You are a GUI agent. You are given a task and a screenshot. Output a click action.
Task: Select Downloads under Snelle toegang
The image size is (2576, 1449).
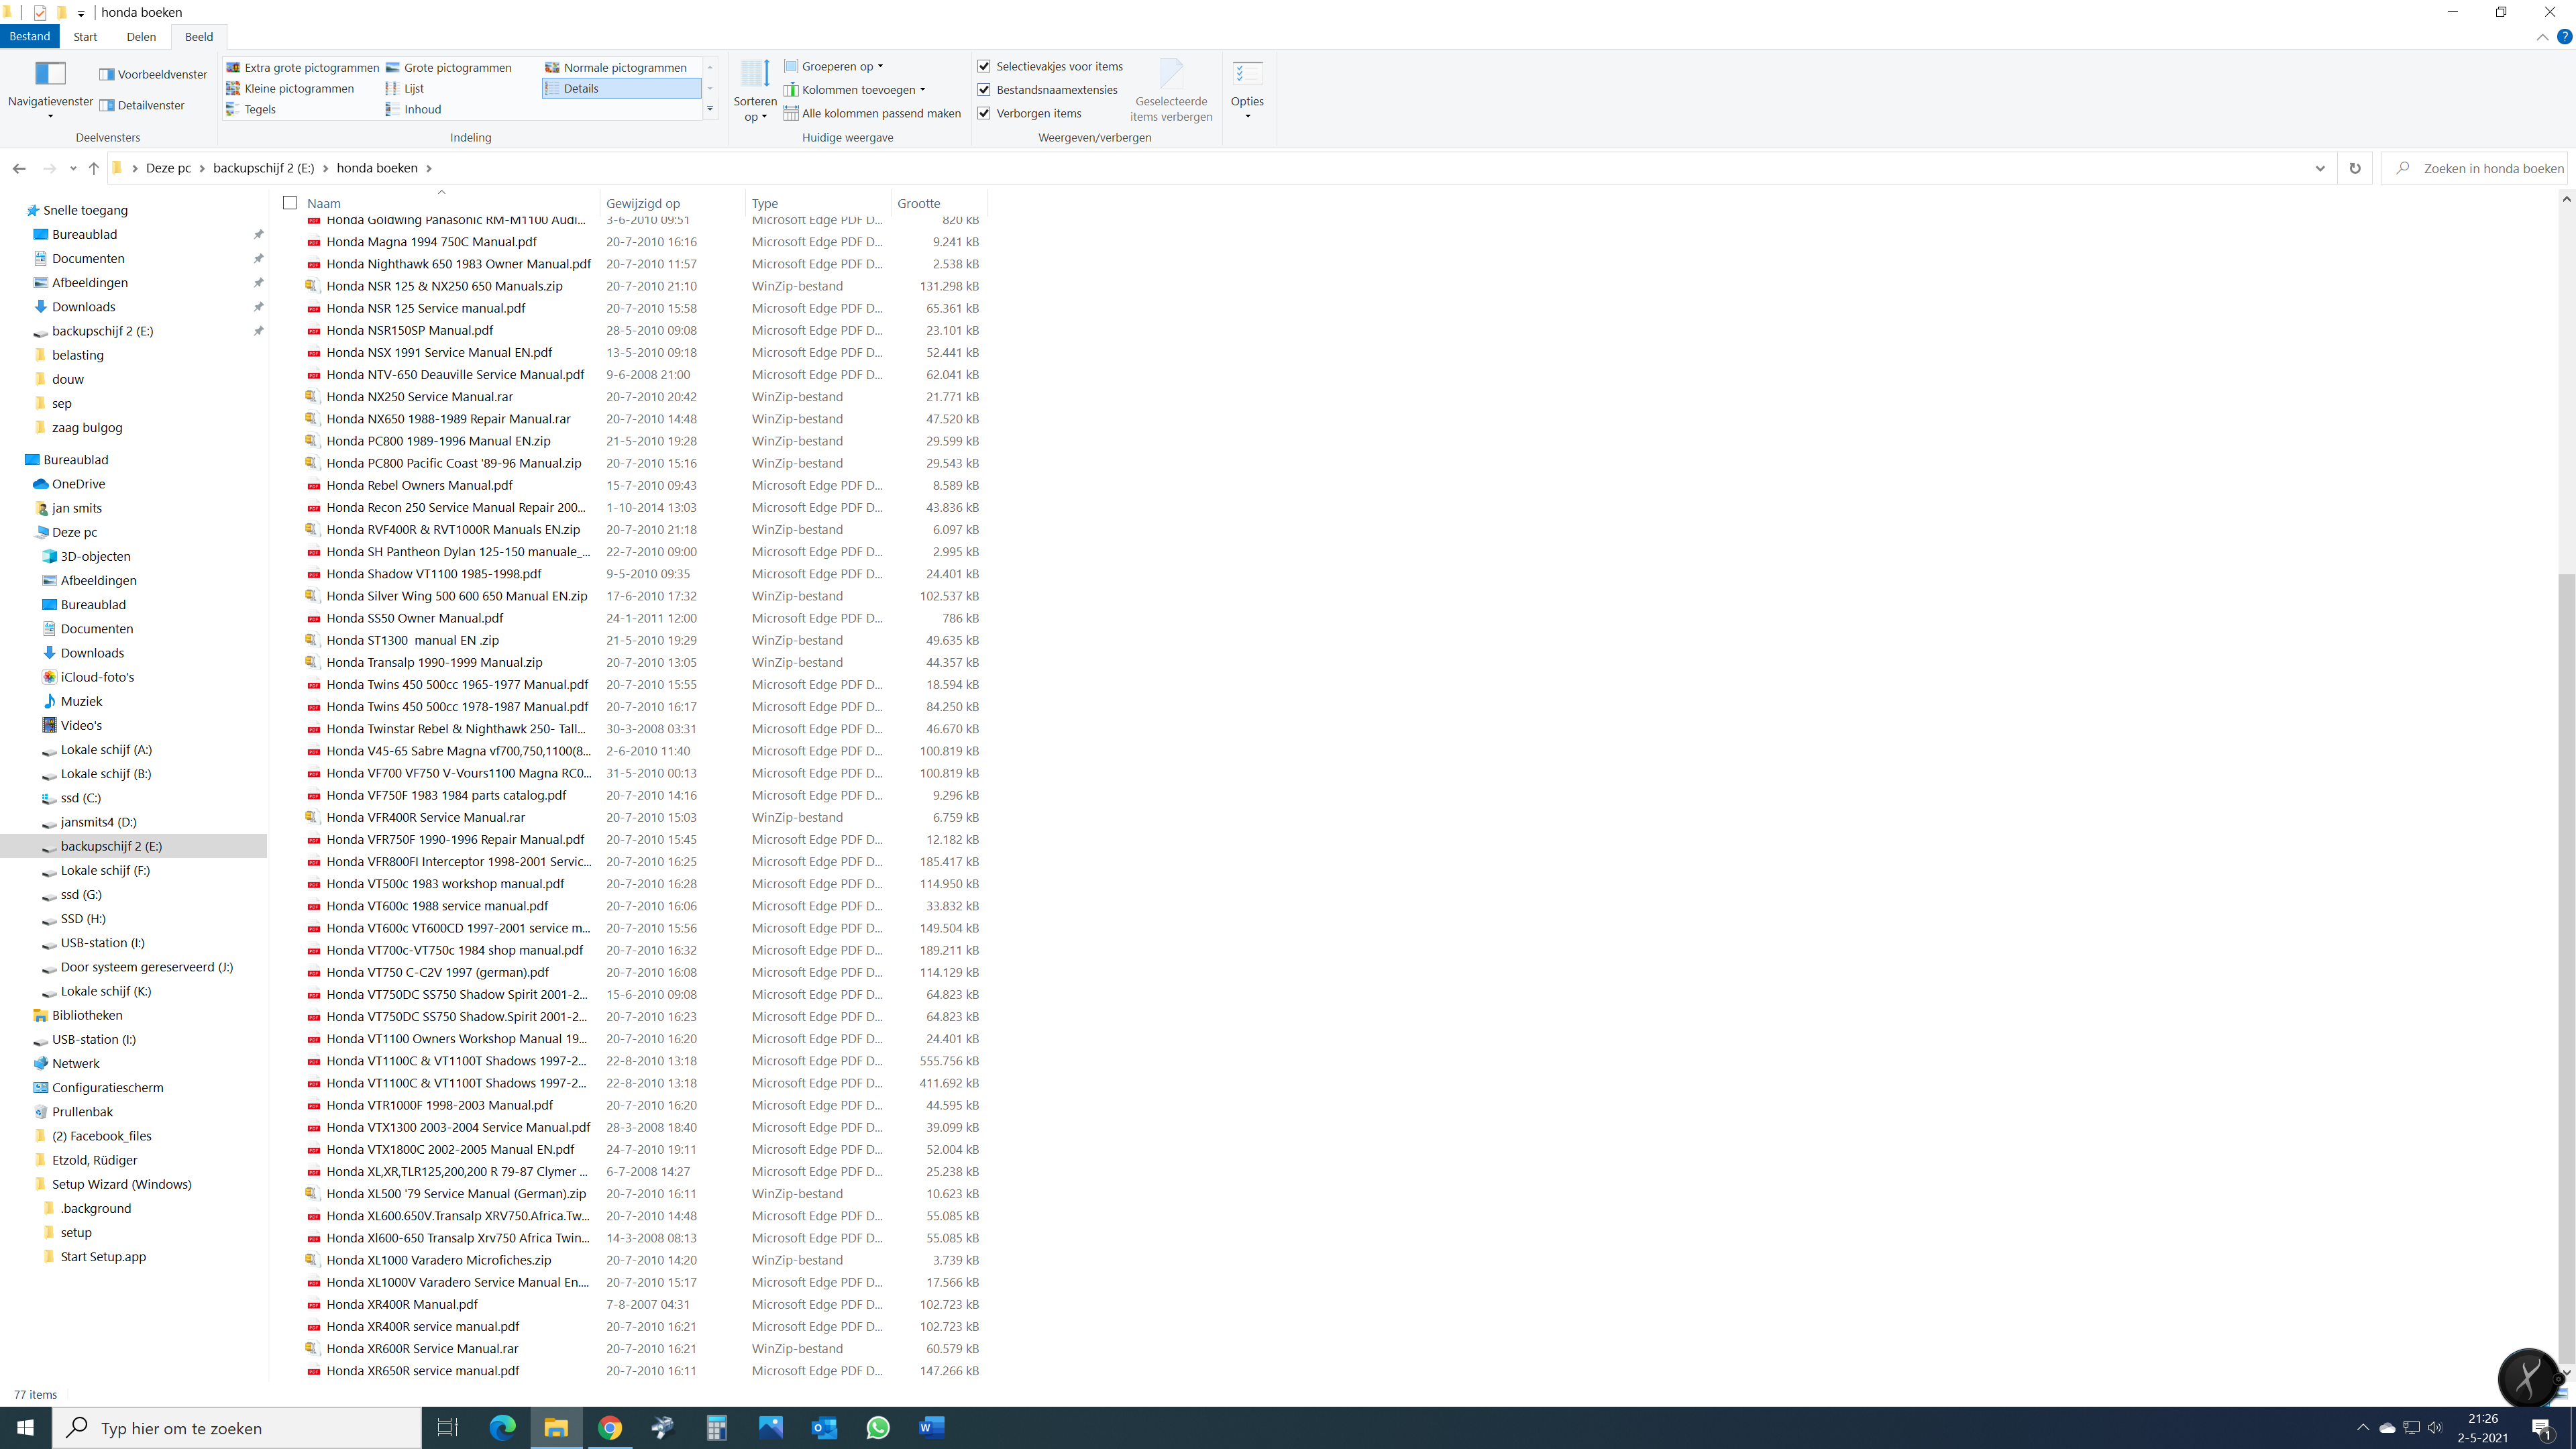tap(83, 307)
